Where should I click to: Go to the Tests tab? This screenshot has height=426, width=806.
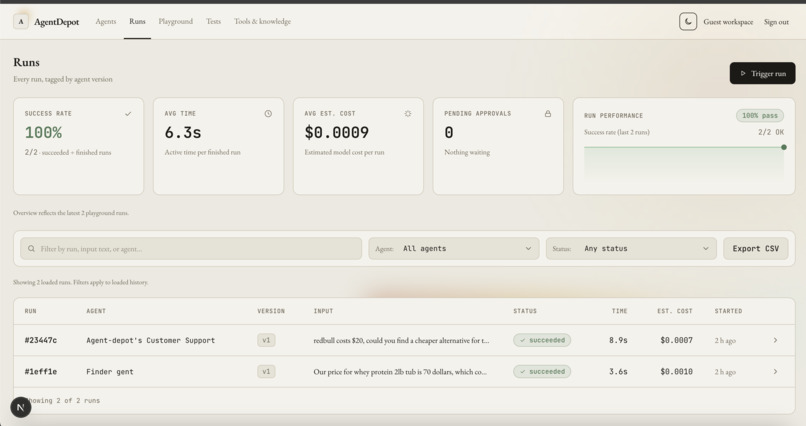213,22
